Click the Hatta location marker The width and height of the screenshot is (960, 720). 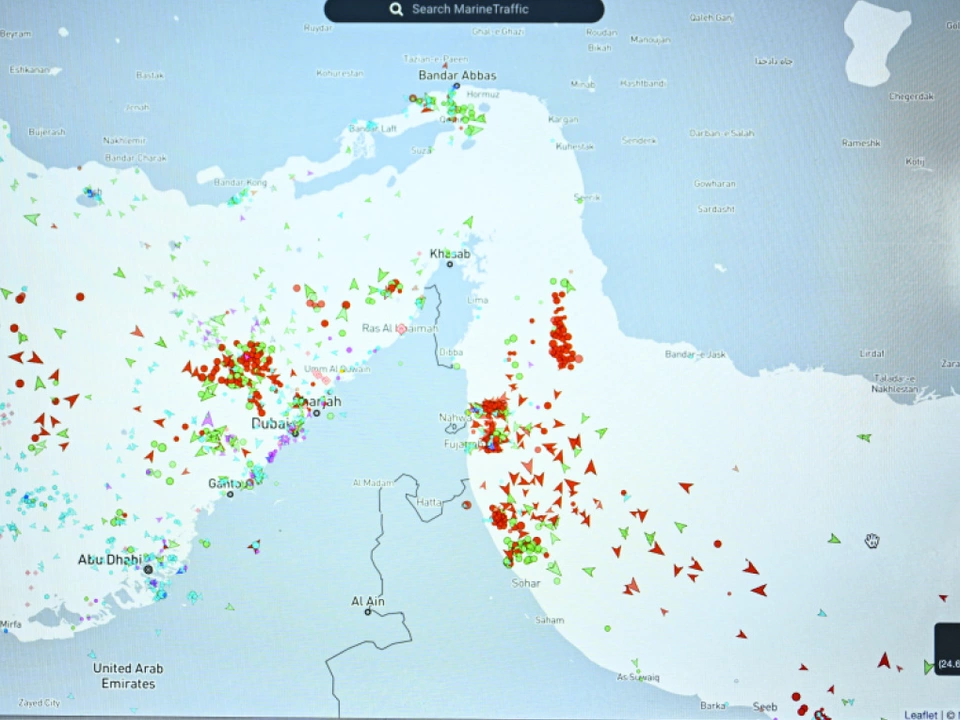coord(466,505)
